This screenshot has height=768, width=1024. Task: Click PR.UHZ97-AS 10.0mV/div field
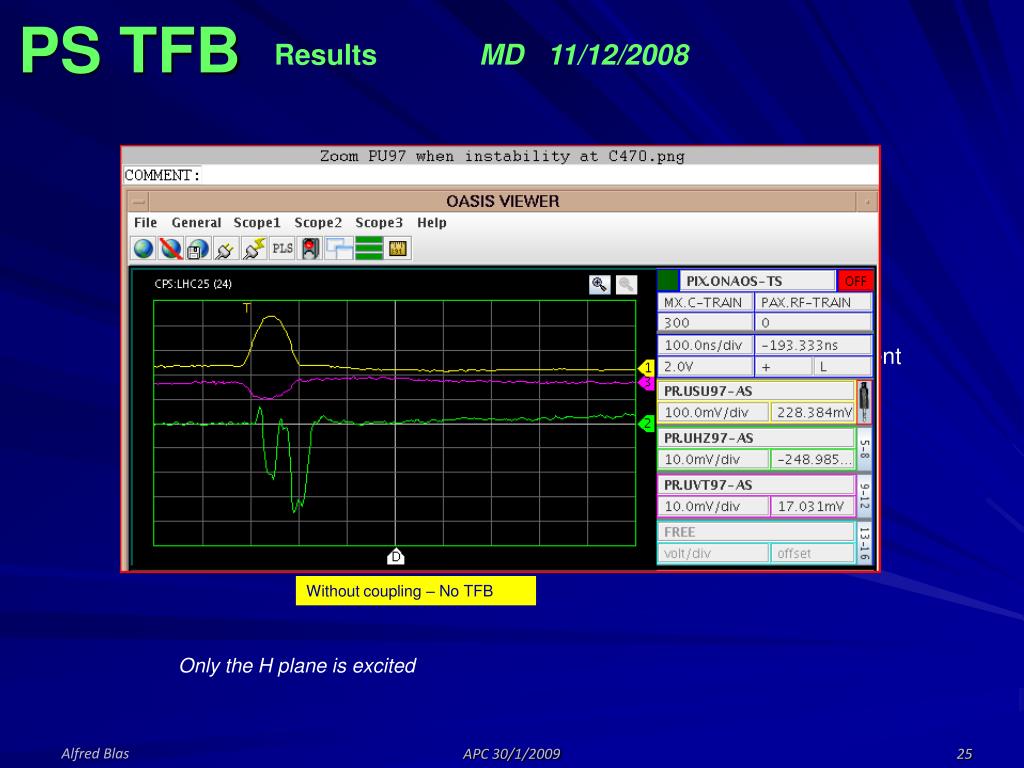click(x=713, y=459)
